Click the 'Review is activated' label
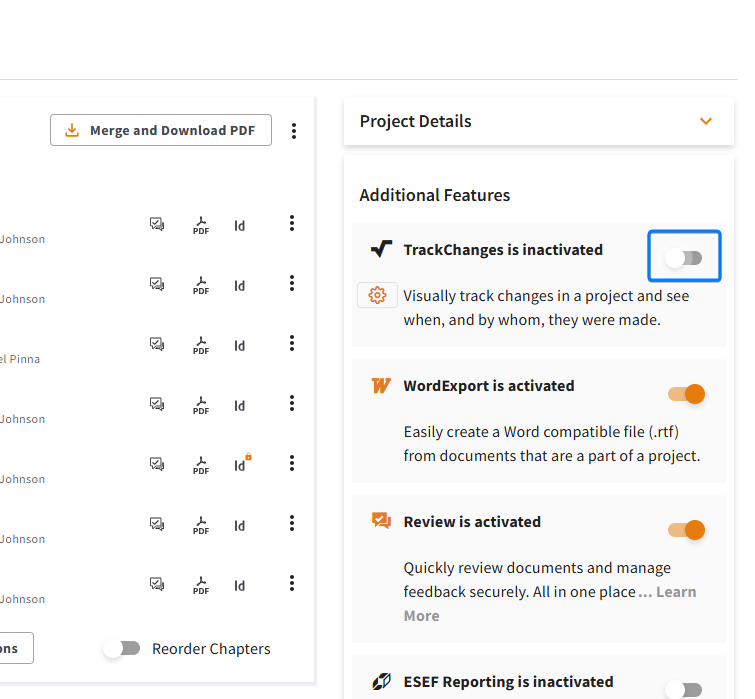 pyautogui.click(x=472, y=522)
